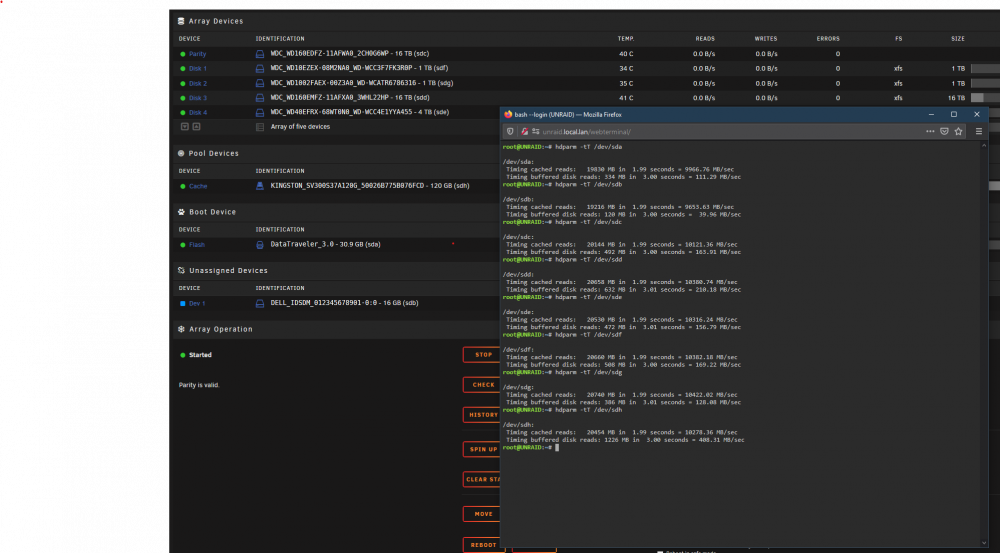Bookmark this page with star icon
Screen dimensions: 1000x553
[959, 131]
